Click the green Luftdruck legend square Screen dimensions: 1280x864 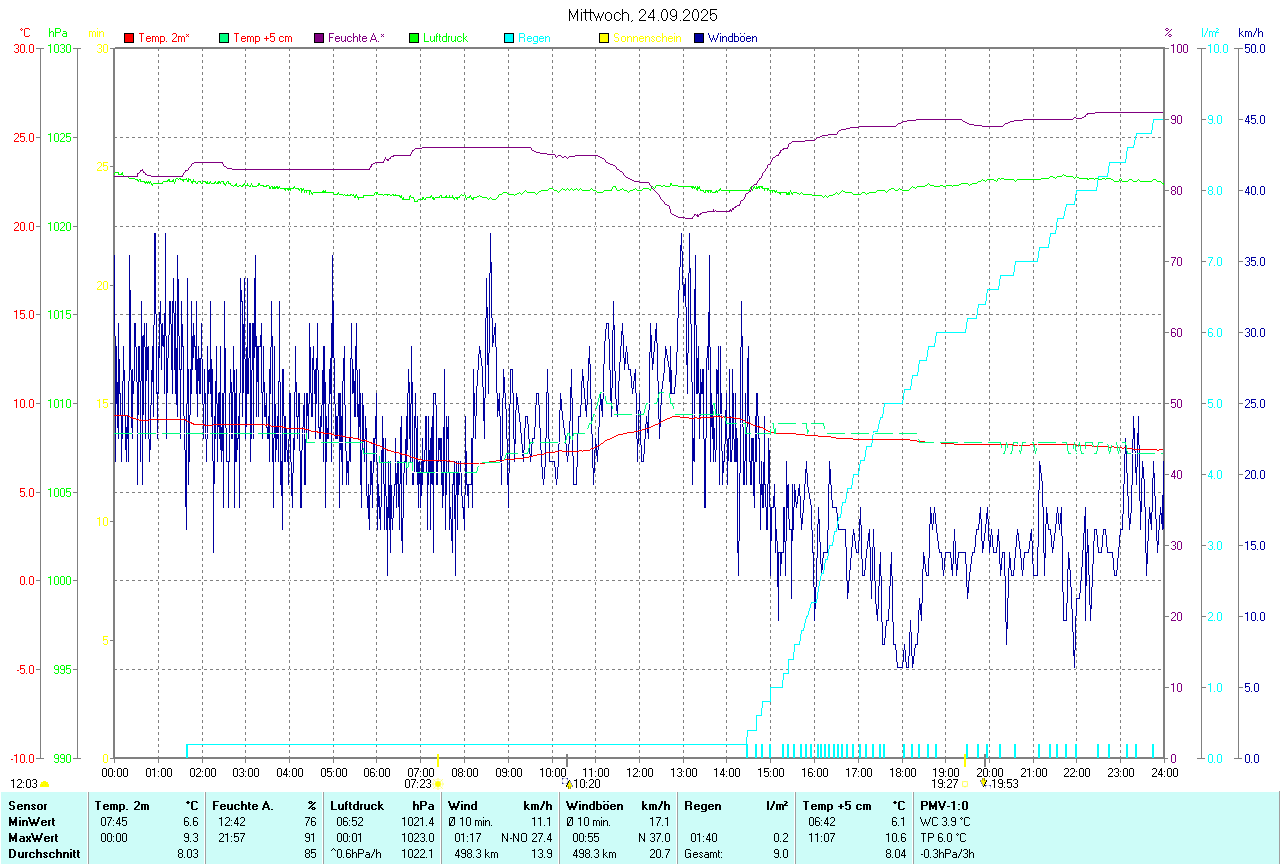click(414, 38)
